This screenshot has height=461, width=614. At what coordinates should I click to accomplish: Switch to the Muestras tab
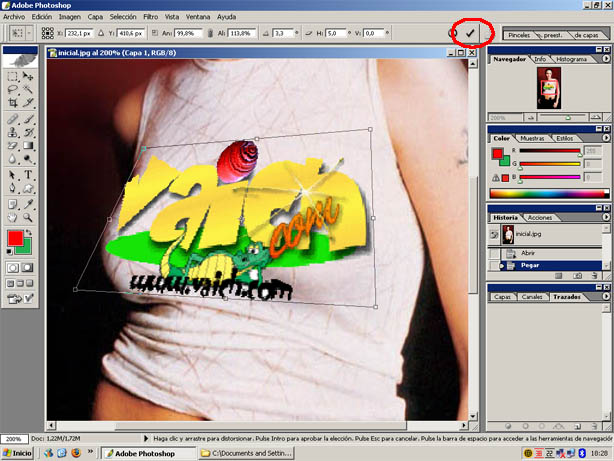[533, 138]
